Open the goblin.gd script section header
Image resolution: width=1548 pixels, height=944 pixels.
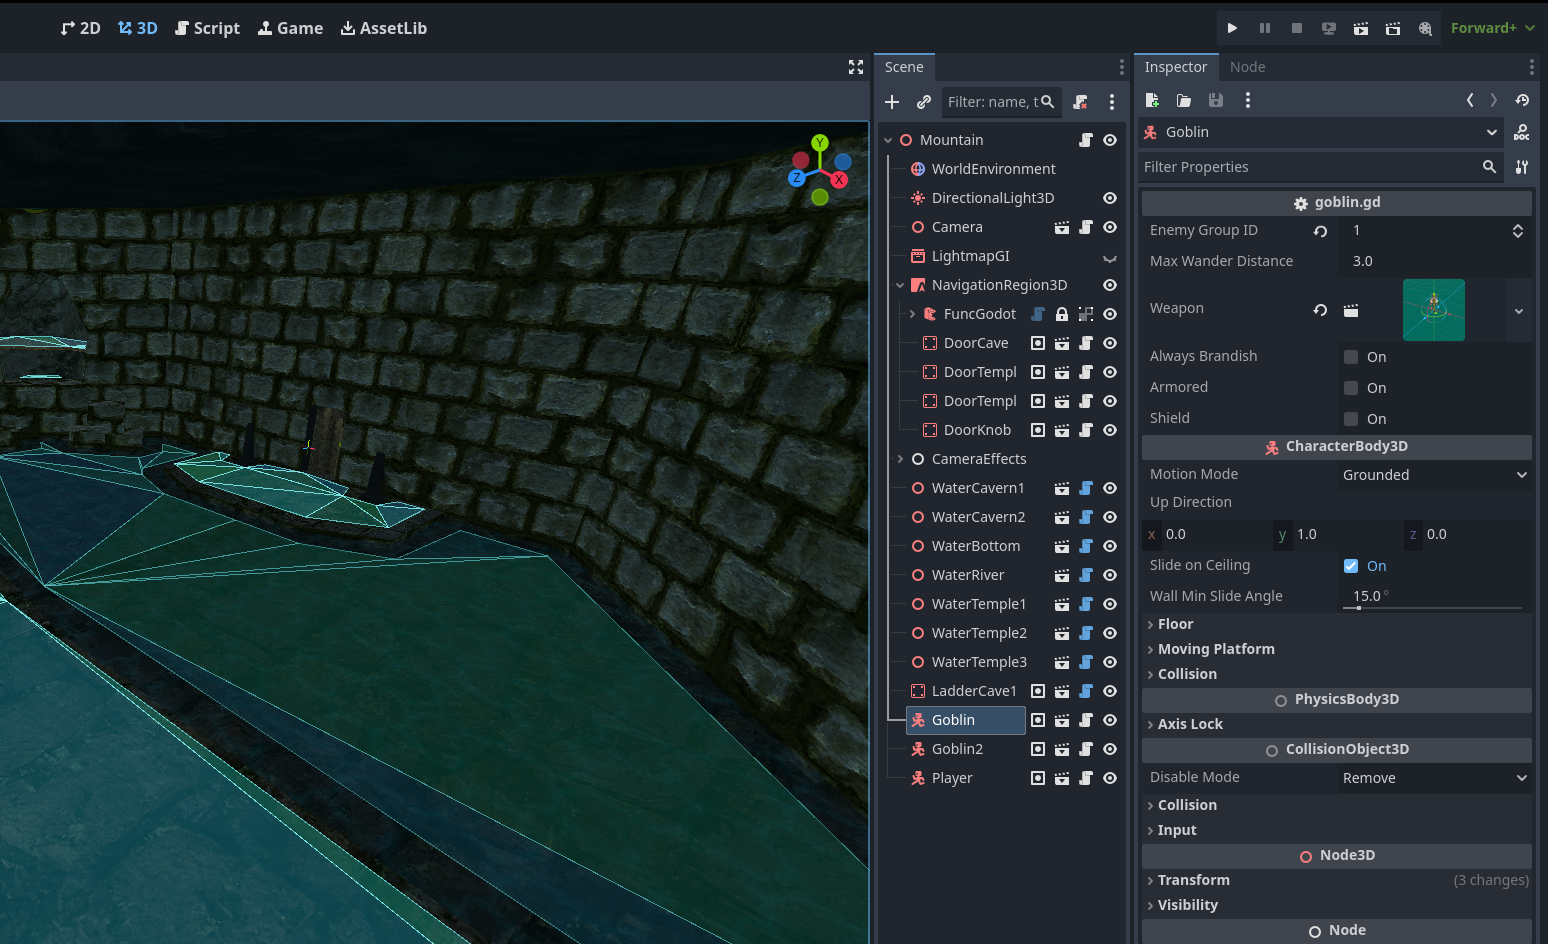click(1337, 202)
